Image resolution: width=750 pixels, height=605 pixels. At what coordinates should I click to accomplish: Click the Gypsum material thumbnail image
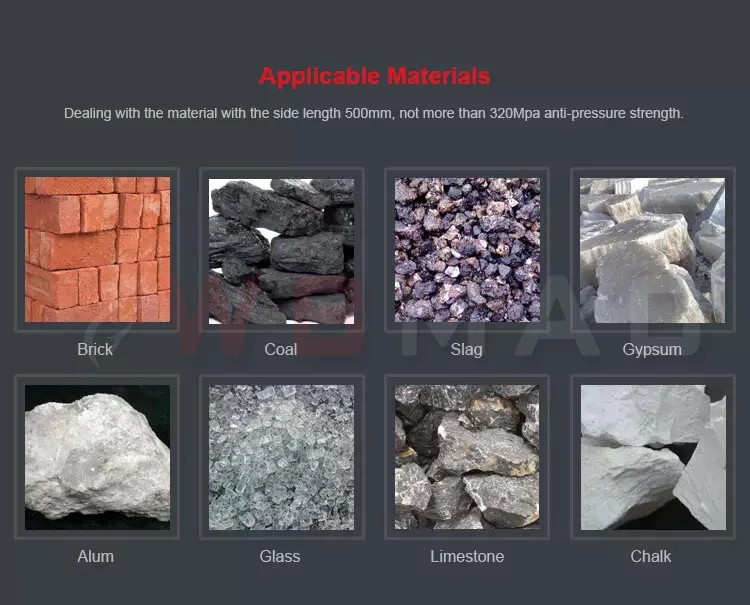point(652,250)
